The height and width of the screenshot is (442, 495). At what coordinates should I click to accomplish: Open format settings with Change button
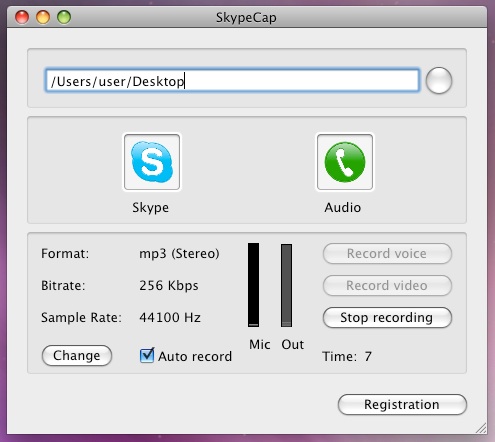77,355
